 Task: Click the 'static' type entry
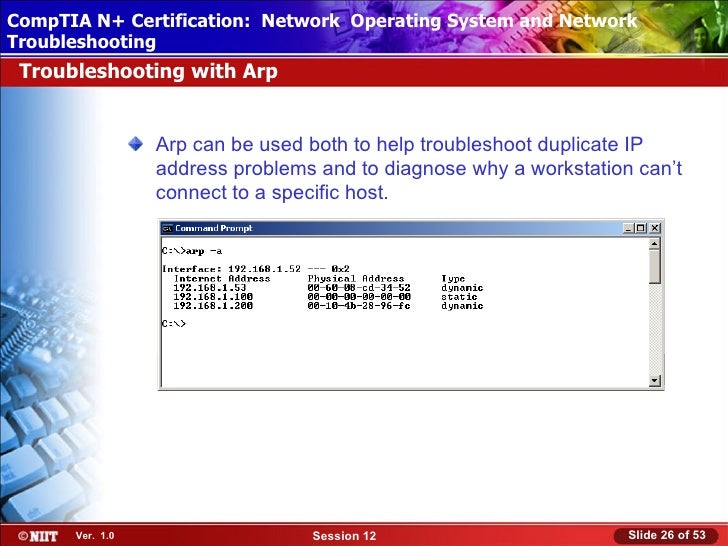point(459,297)
